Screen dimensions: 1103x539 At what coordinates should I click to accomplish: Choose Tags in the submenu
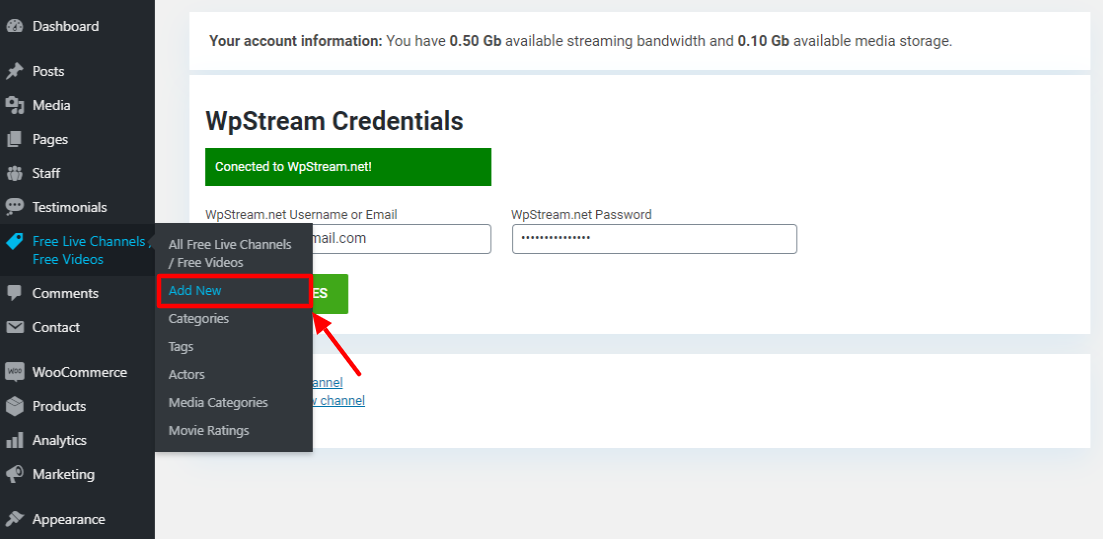181,347
